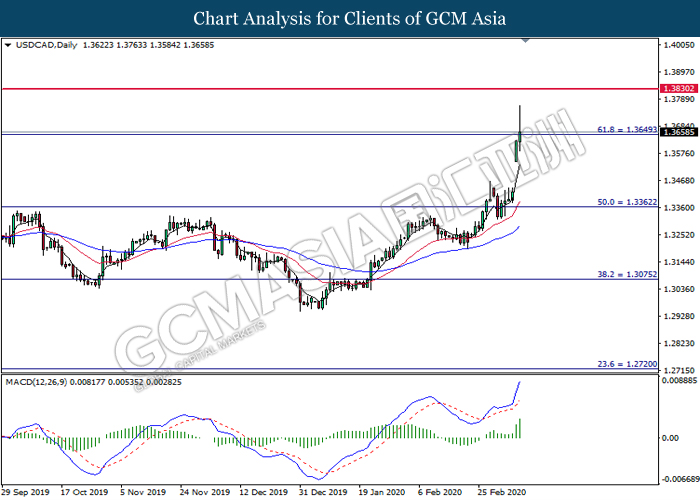The image size is (700, 500).
Task: Click the 17 Oct 2019 date label
Action: (x=84, y=492)
